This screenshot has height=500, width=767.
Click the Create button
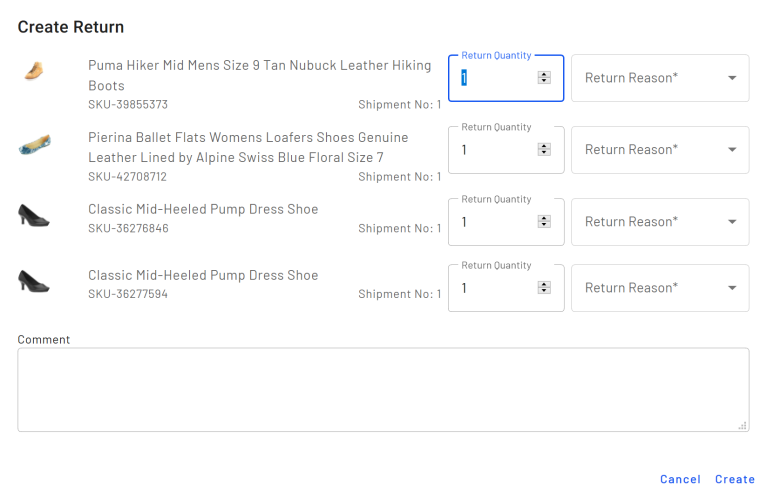pyautogui.click(x=734, y=480)
